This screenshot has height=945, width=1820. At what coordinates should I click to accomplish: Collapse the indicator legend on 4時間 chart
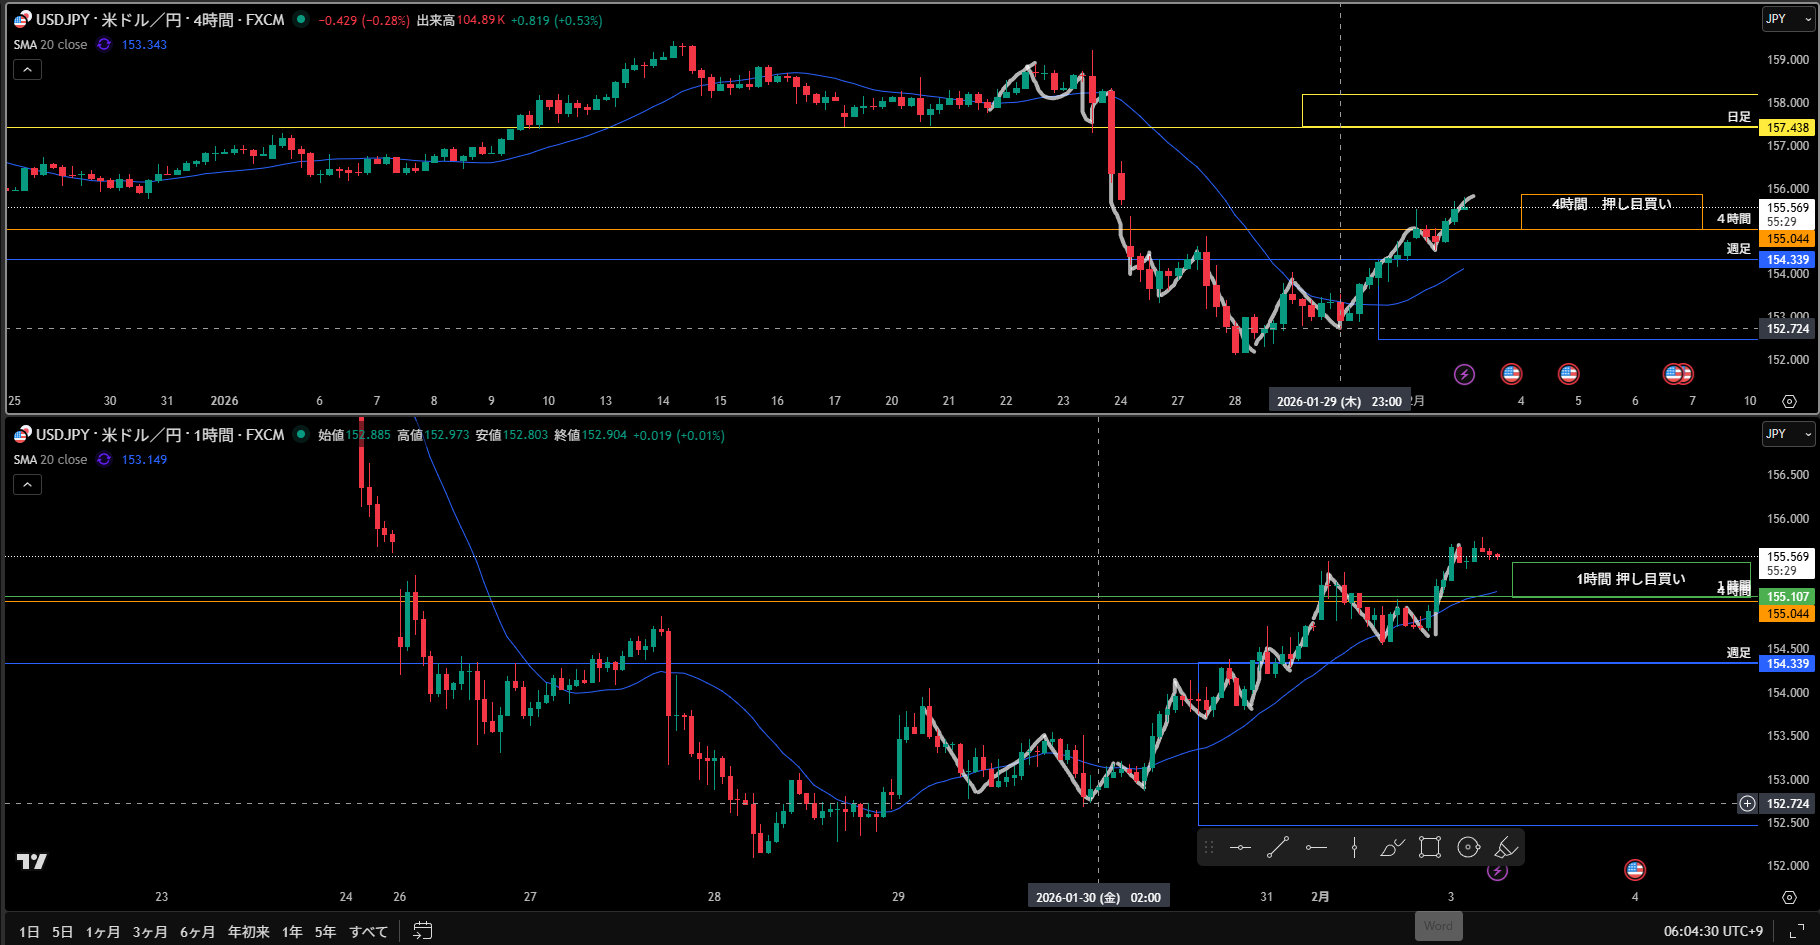27,70
